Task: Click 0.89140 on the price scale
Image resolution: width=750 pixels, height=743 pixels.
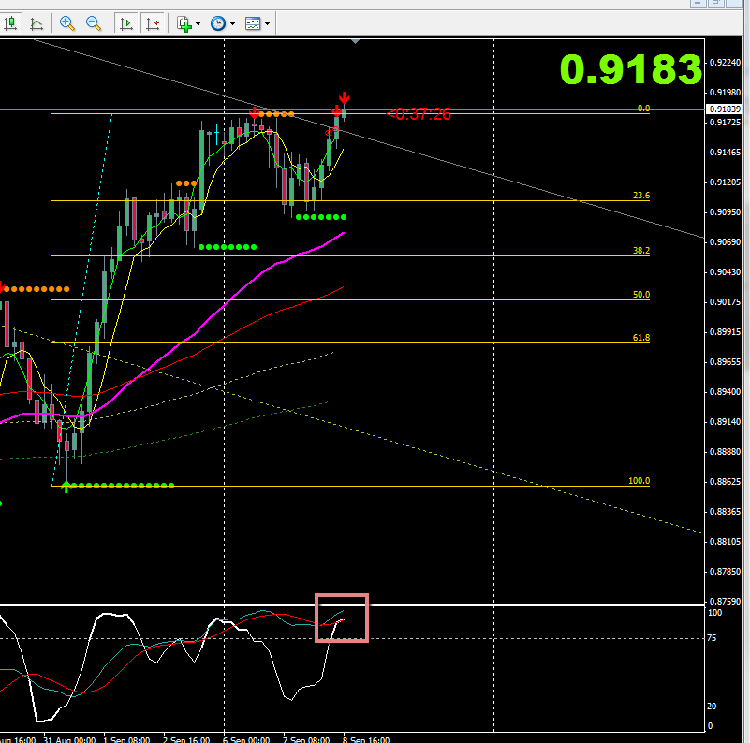Action: 725,421
